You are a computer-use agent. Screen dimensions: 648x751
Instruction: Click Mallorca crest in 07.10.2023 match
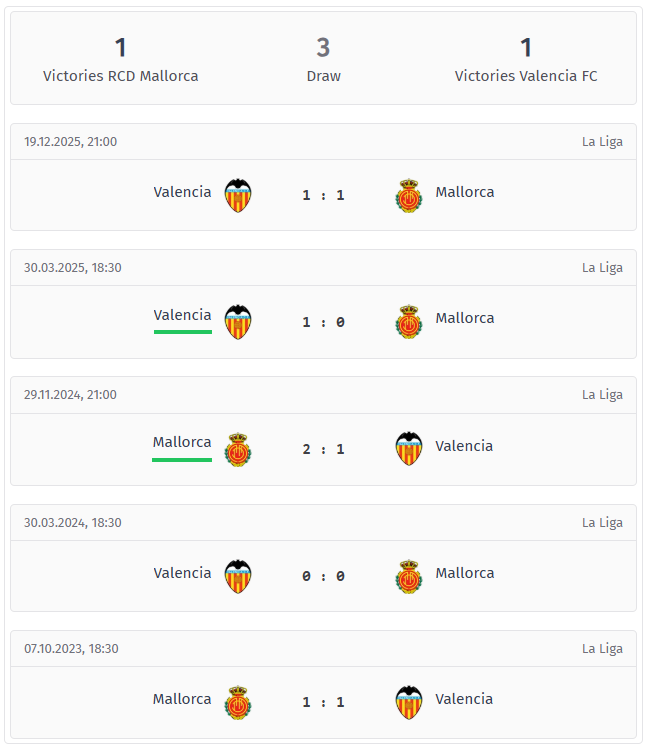(x=238, y=702)
